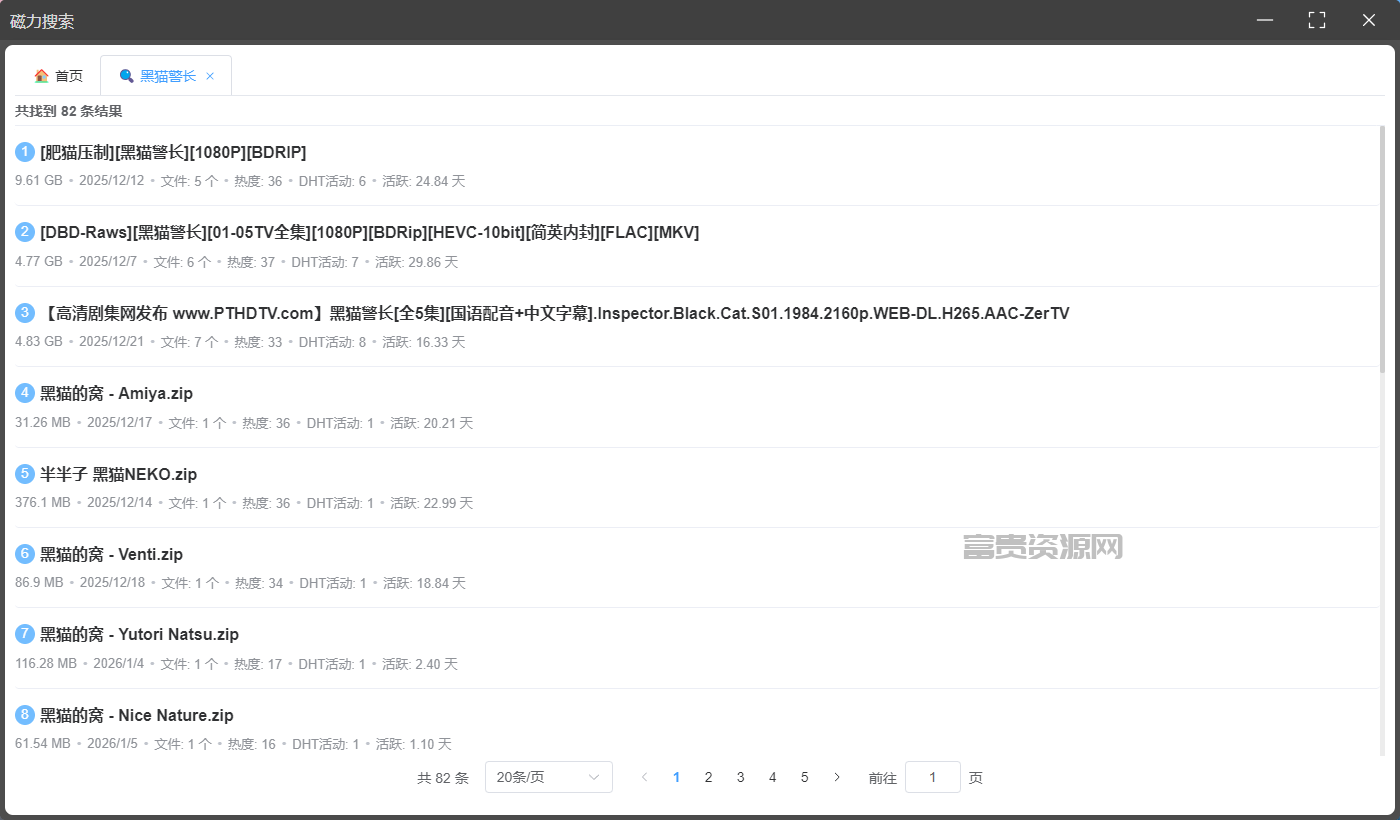Focus the 前往 page number input field
Image resolution: width=1400 pixels, height=820 pixels.
(933, 777)
